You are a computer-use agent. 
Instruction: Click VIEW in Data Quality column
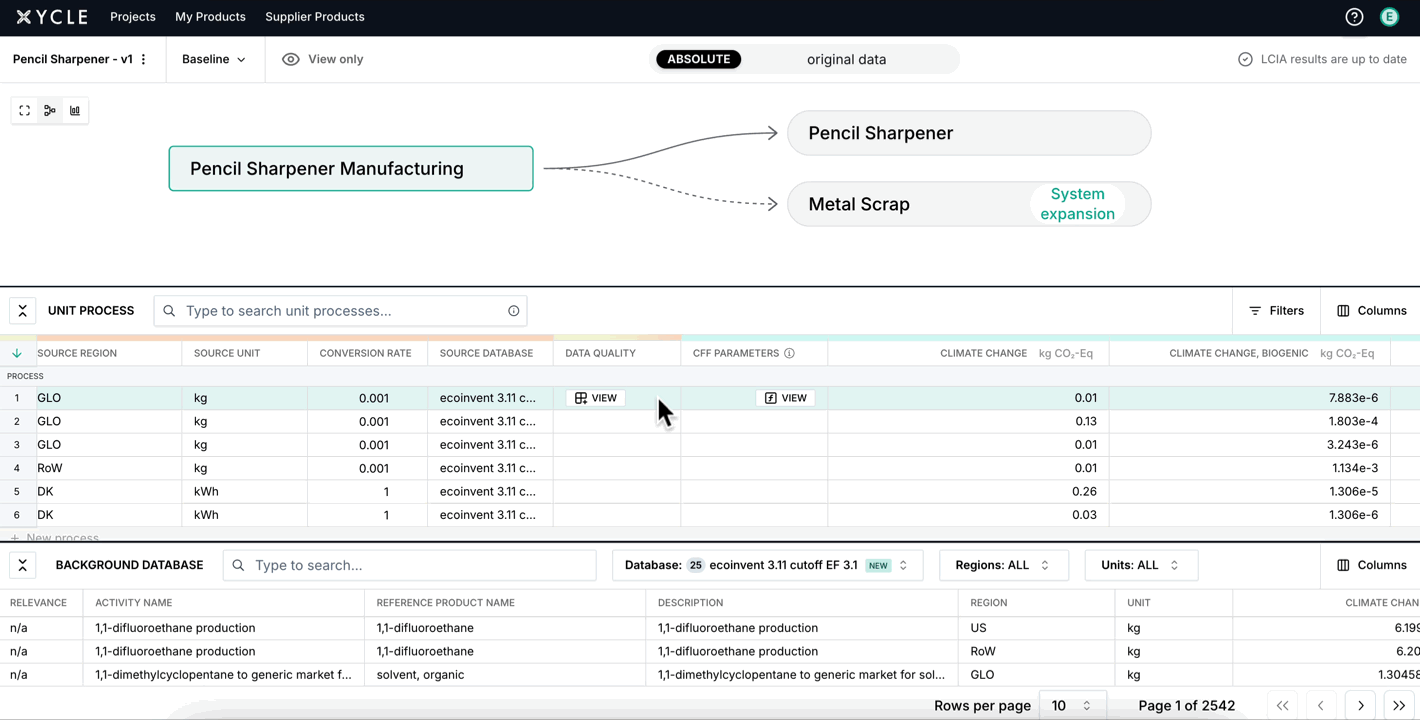[x=596, y=398]
